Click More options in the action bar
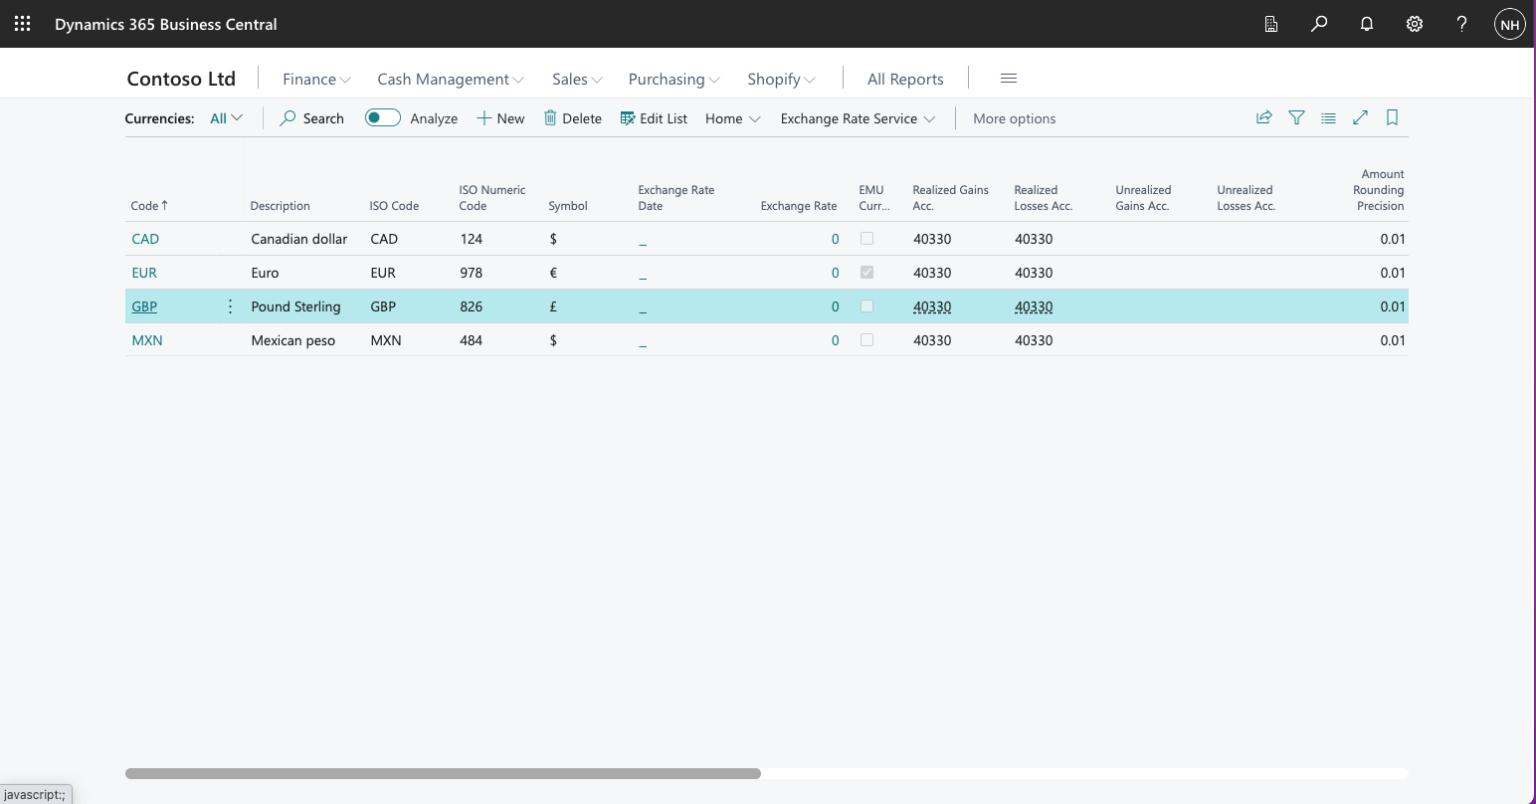 pos(1014,118)
